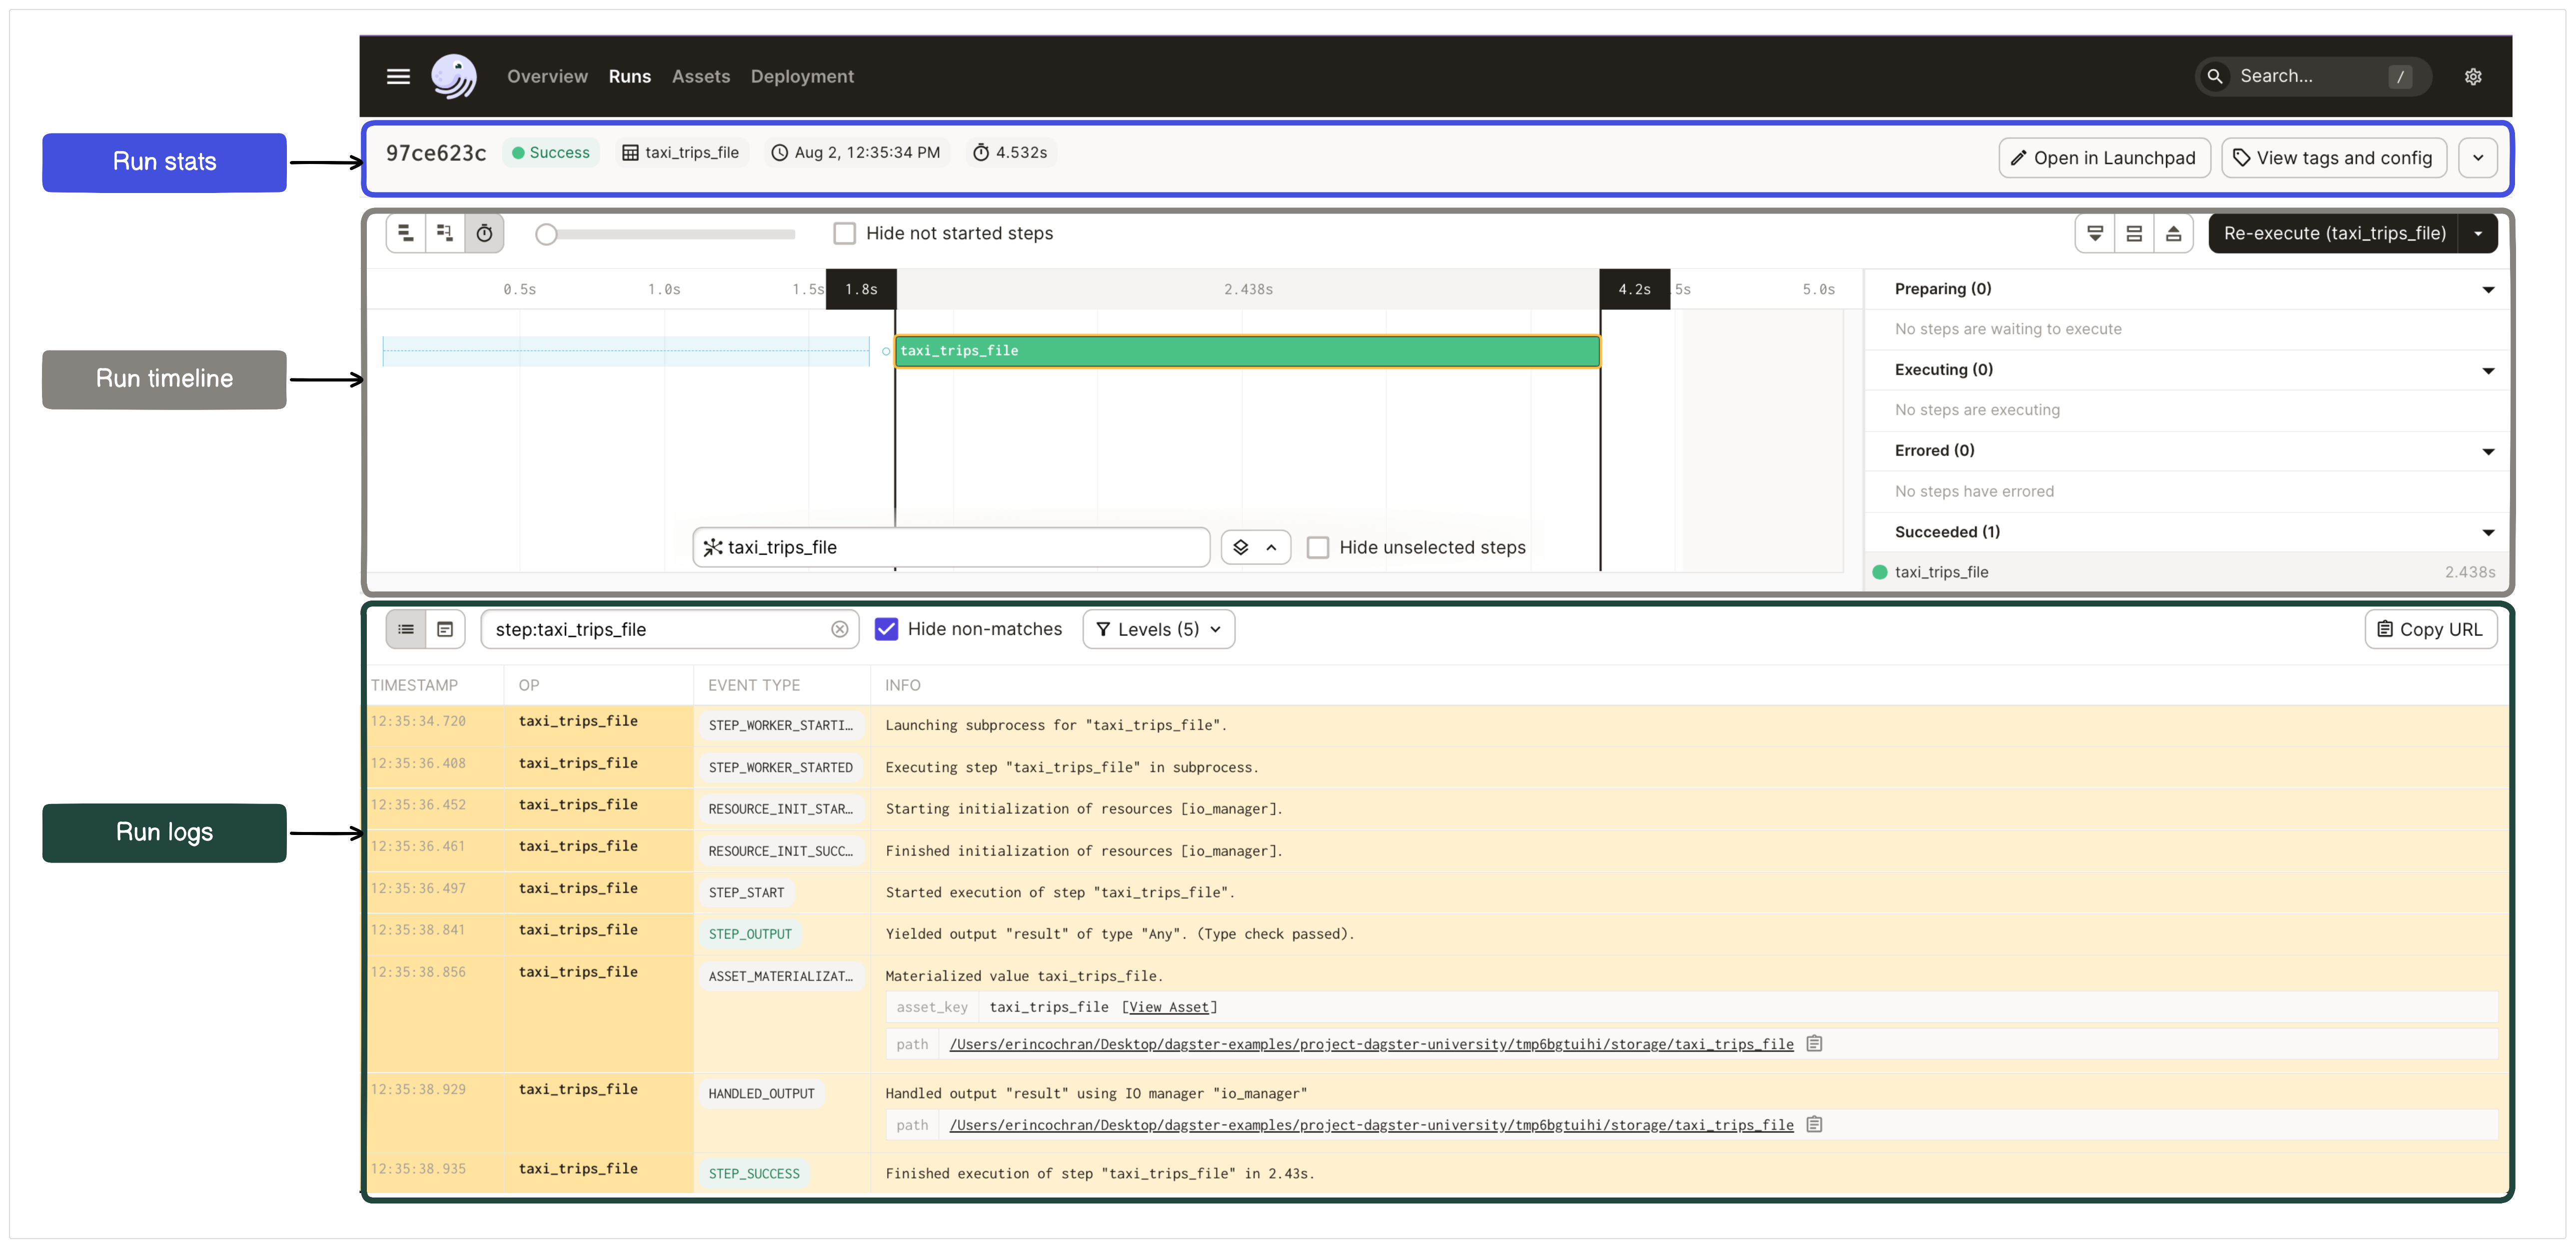Open settings via the gear icon
Viewport: 2576px width, 1249px height.
[x=2472, y=77]
